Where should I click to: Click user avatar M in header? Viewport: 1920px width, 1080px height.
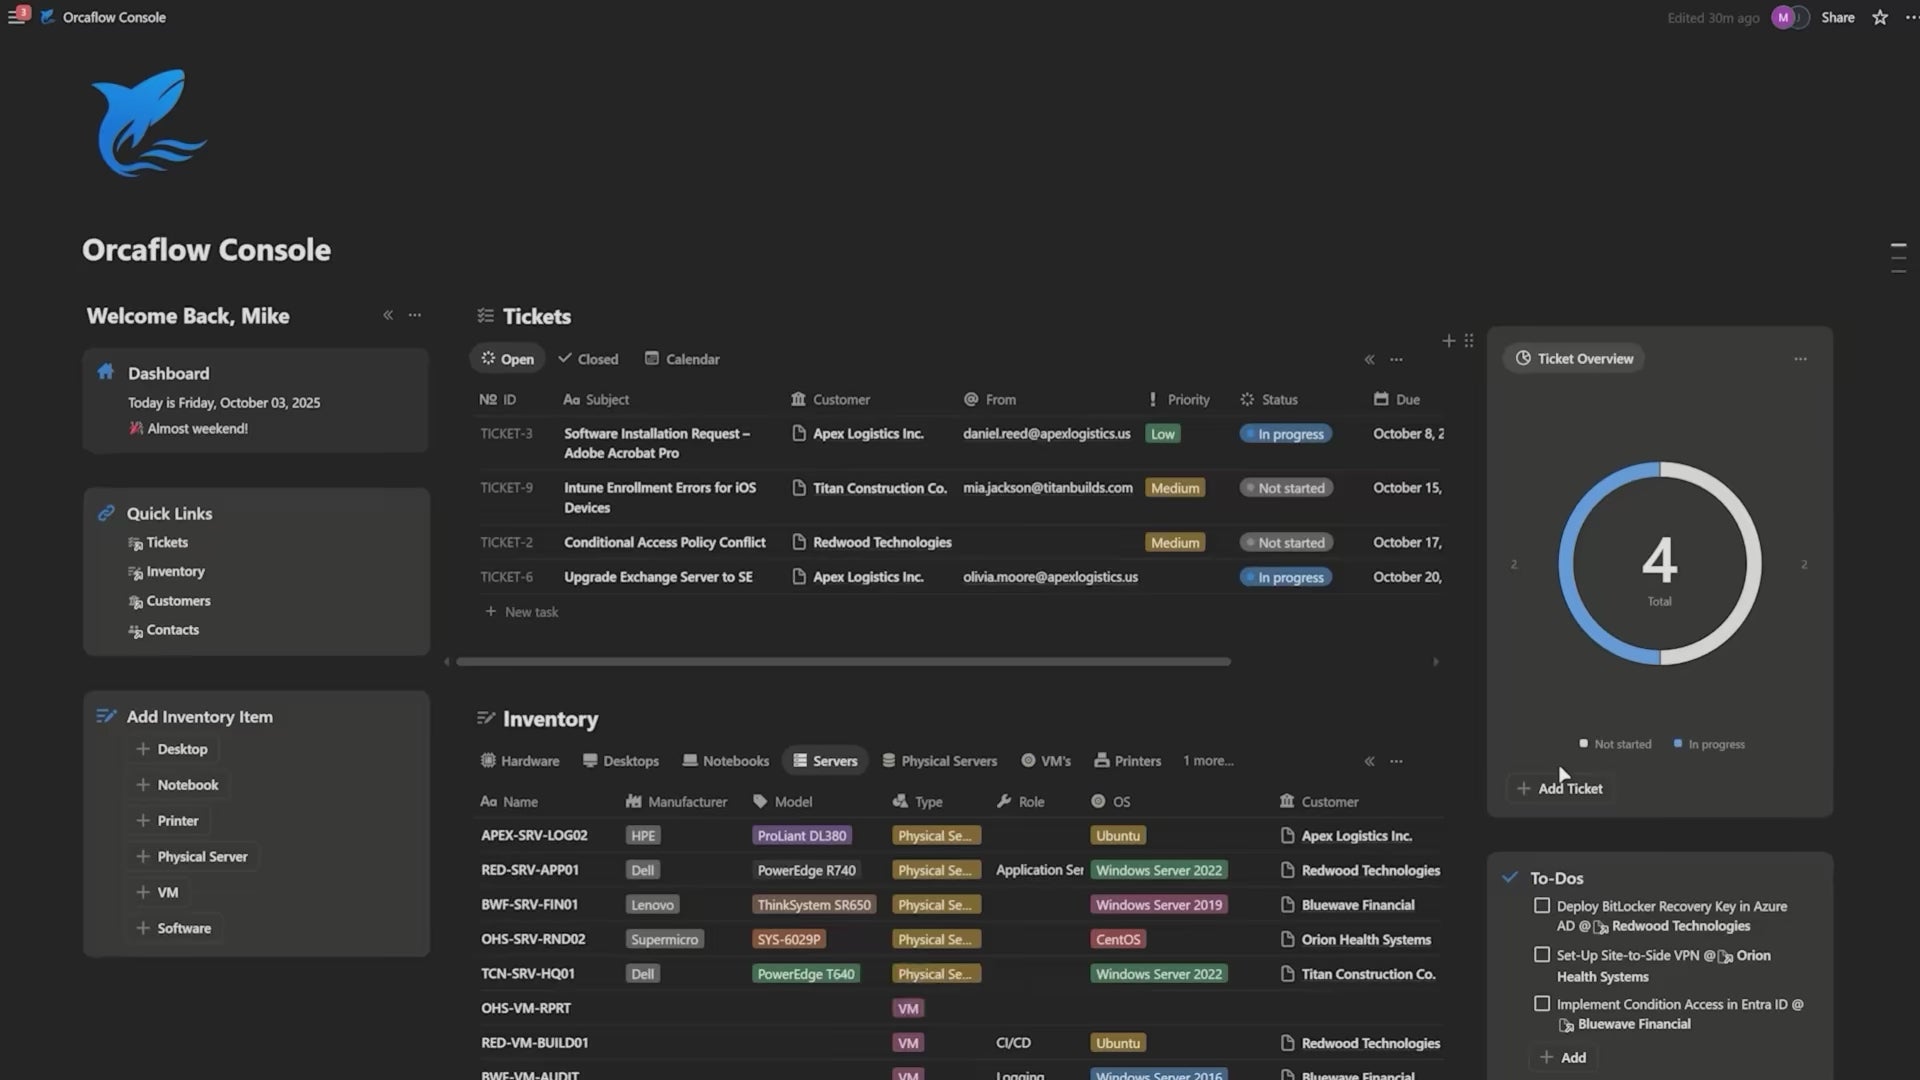click(1782, 17)
